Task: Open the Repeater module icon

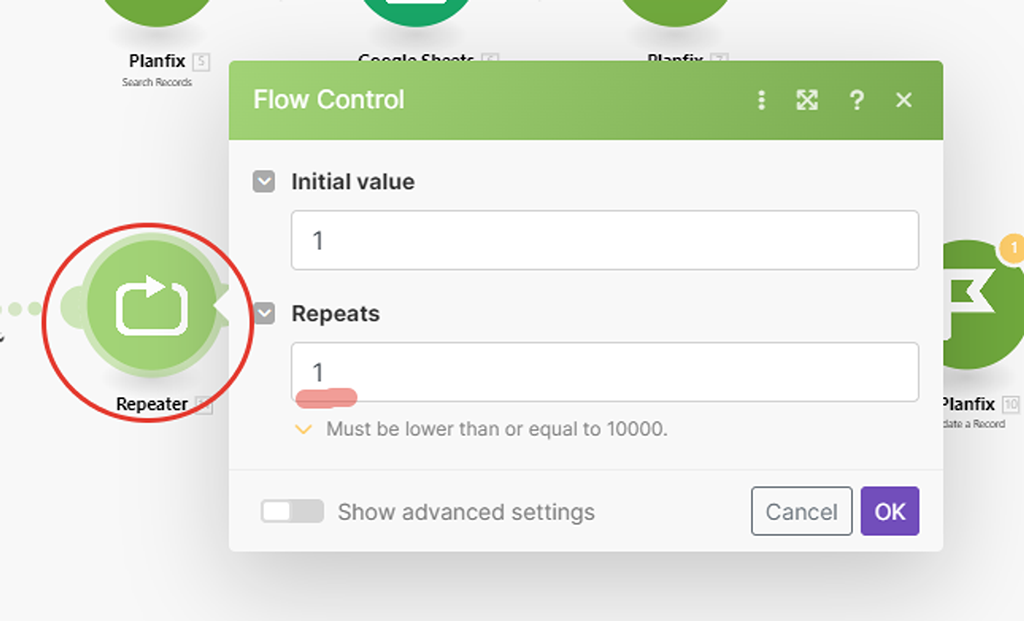Action: click(x=152, y=306)
